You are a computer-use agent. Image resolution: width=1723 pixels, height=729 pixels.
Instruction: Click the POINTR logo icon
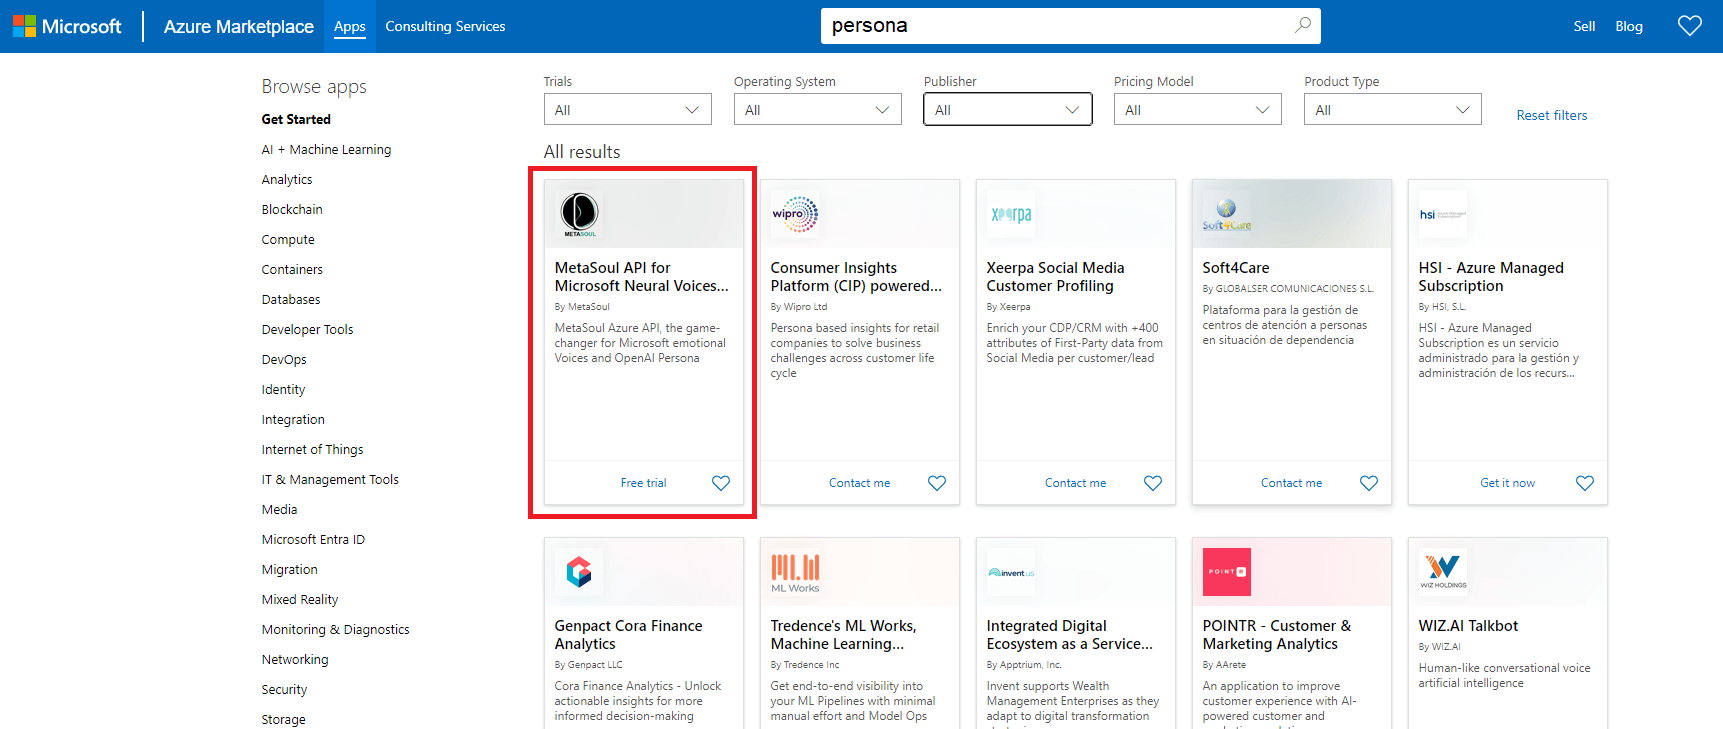(1226, 572)
